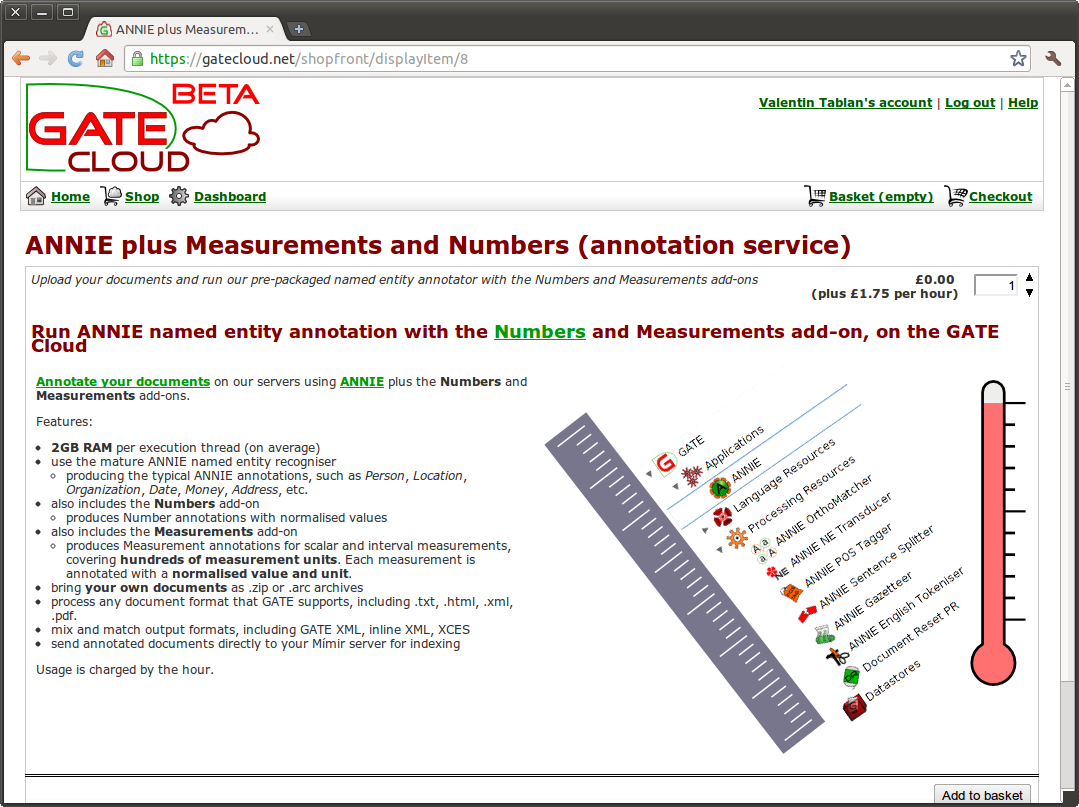This screenshot has height=807, width=1079.
Task: Select the ANNIE plus Measurements browser tab
Action: [186, 30]
